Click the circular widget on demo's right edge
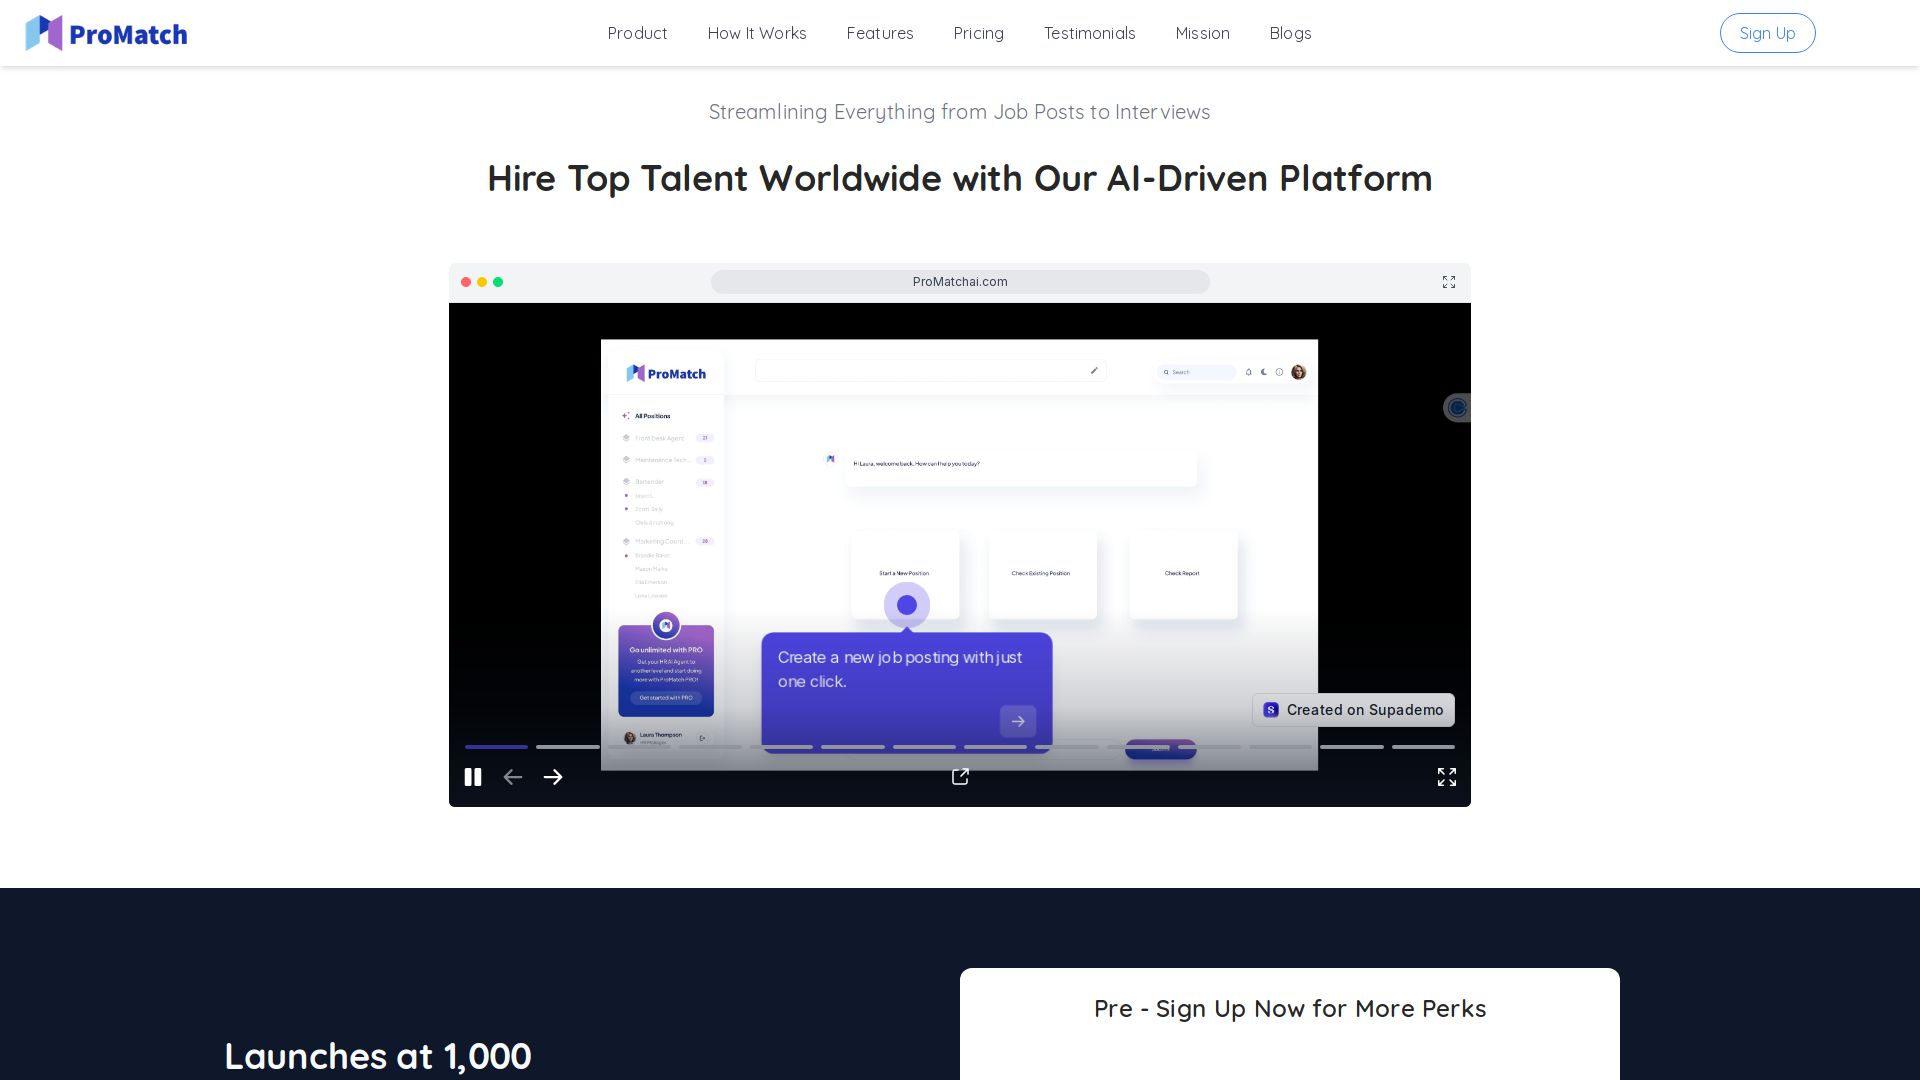 (x=1457, y=408)
